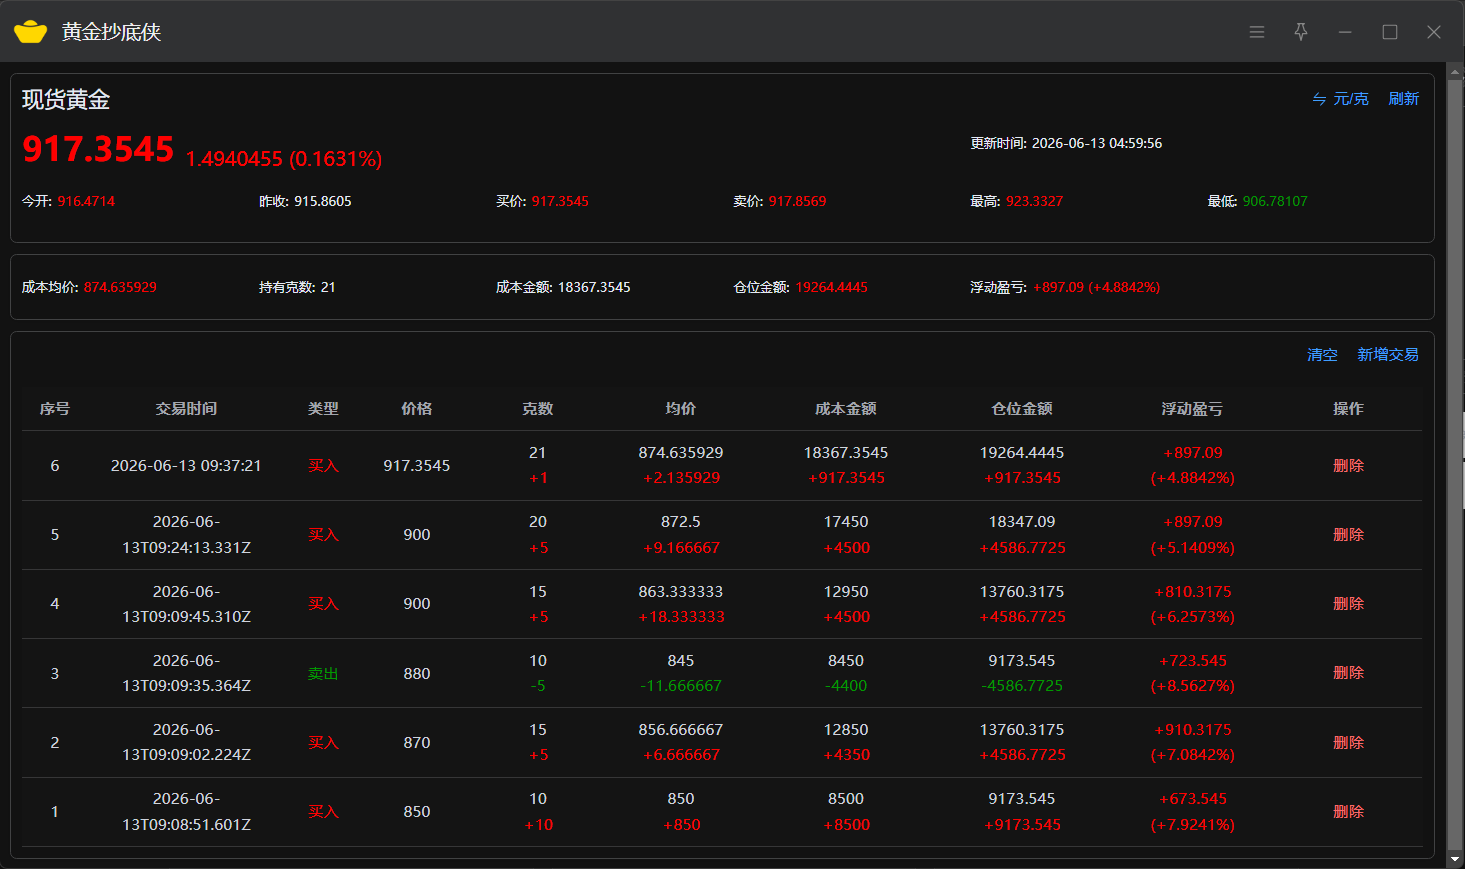Click the 现货黄金 heading

coord(66,100)
